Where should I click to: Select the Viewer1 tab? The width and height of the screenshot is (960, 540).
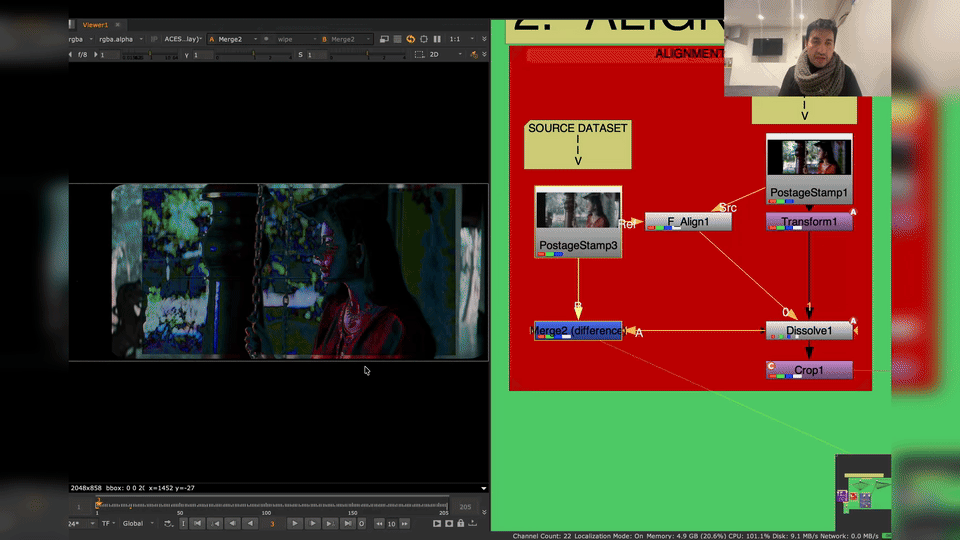coord(95,25)
